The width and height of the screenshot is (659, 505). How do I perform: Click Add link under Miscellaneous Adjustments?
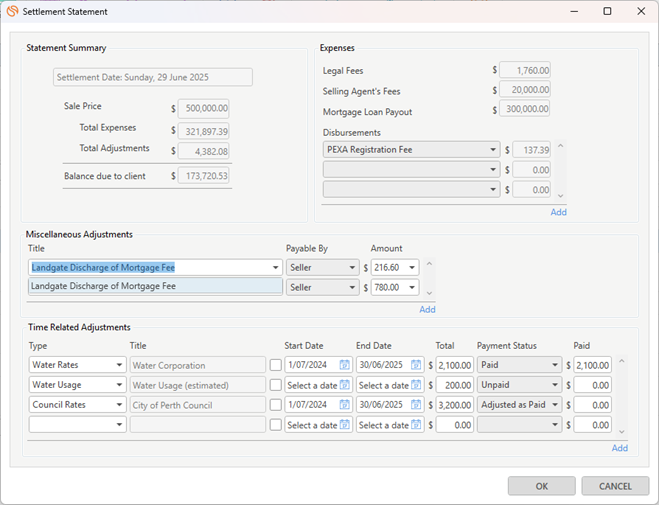click(x=427, y=310)
